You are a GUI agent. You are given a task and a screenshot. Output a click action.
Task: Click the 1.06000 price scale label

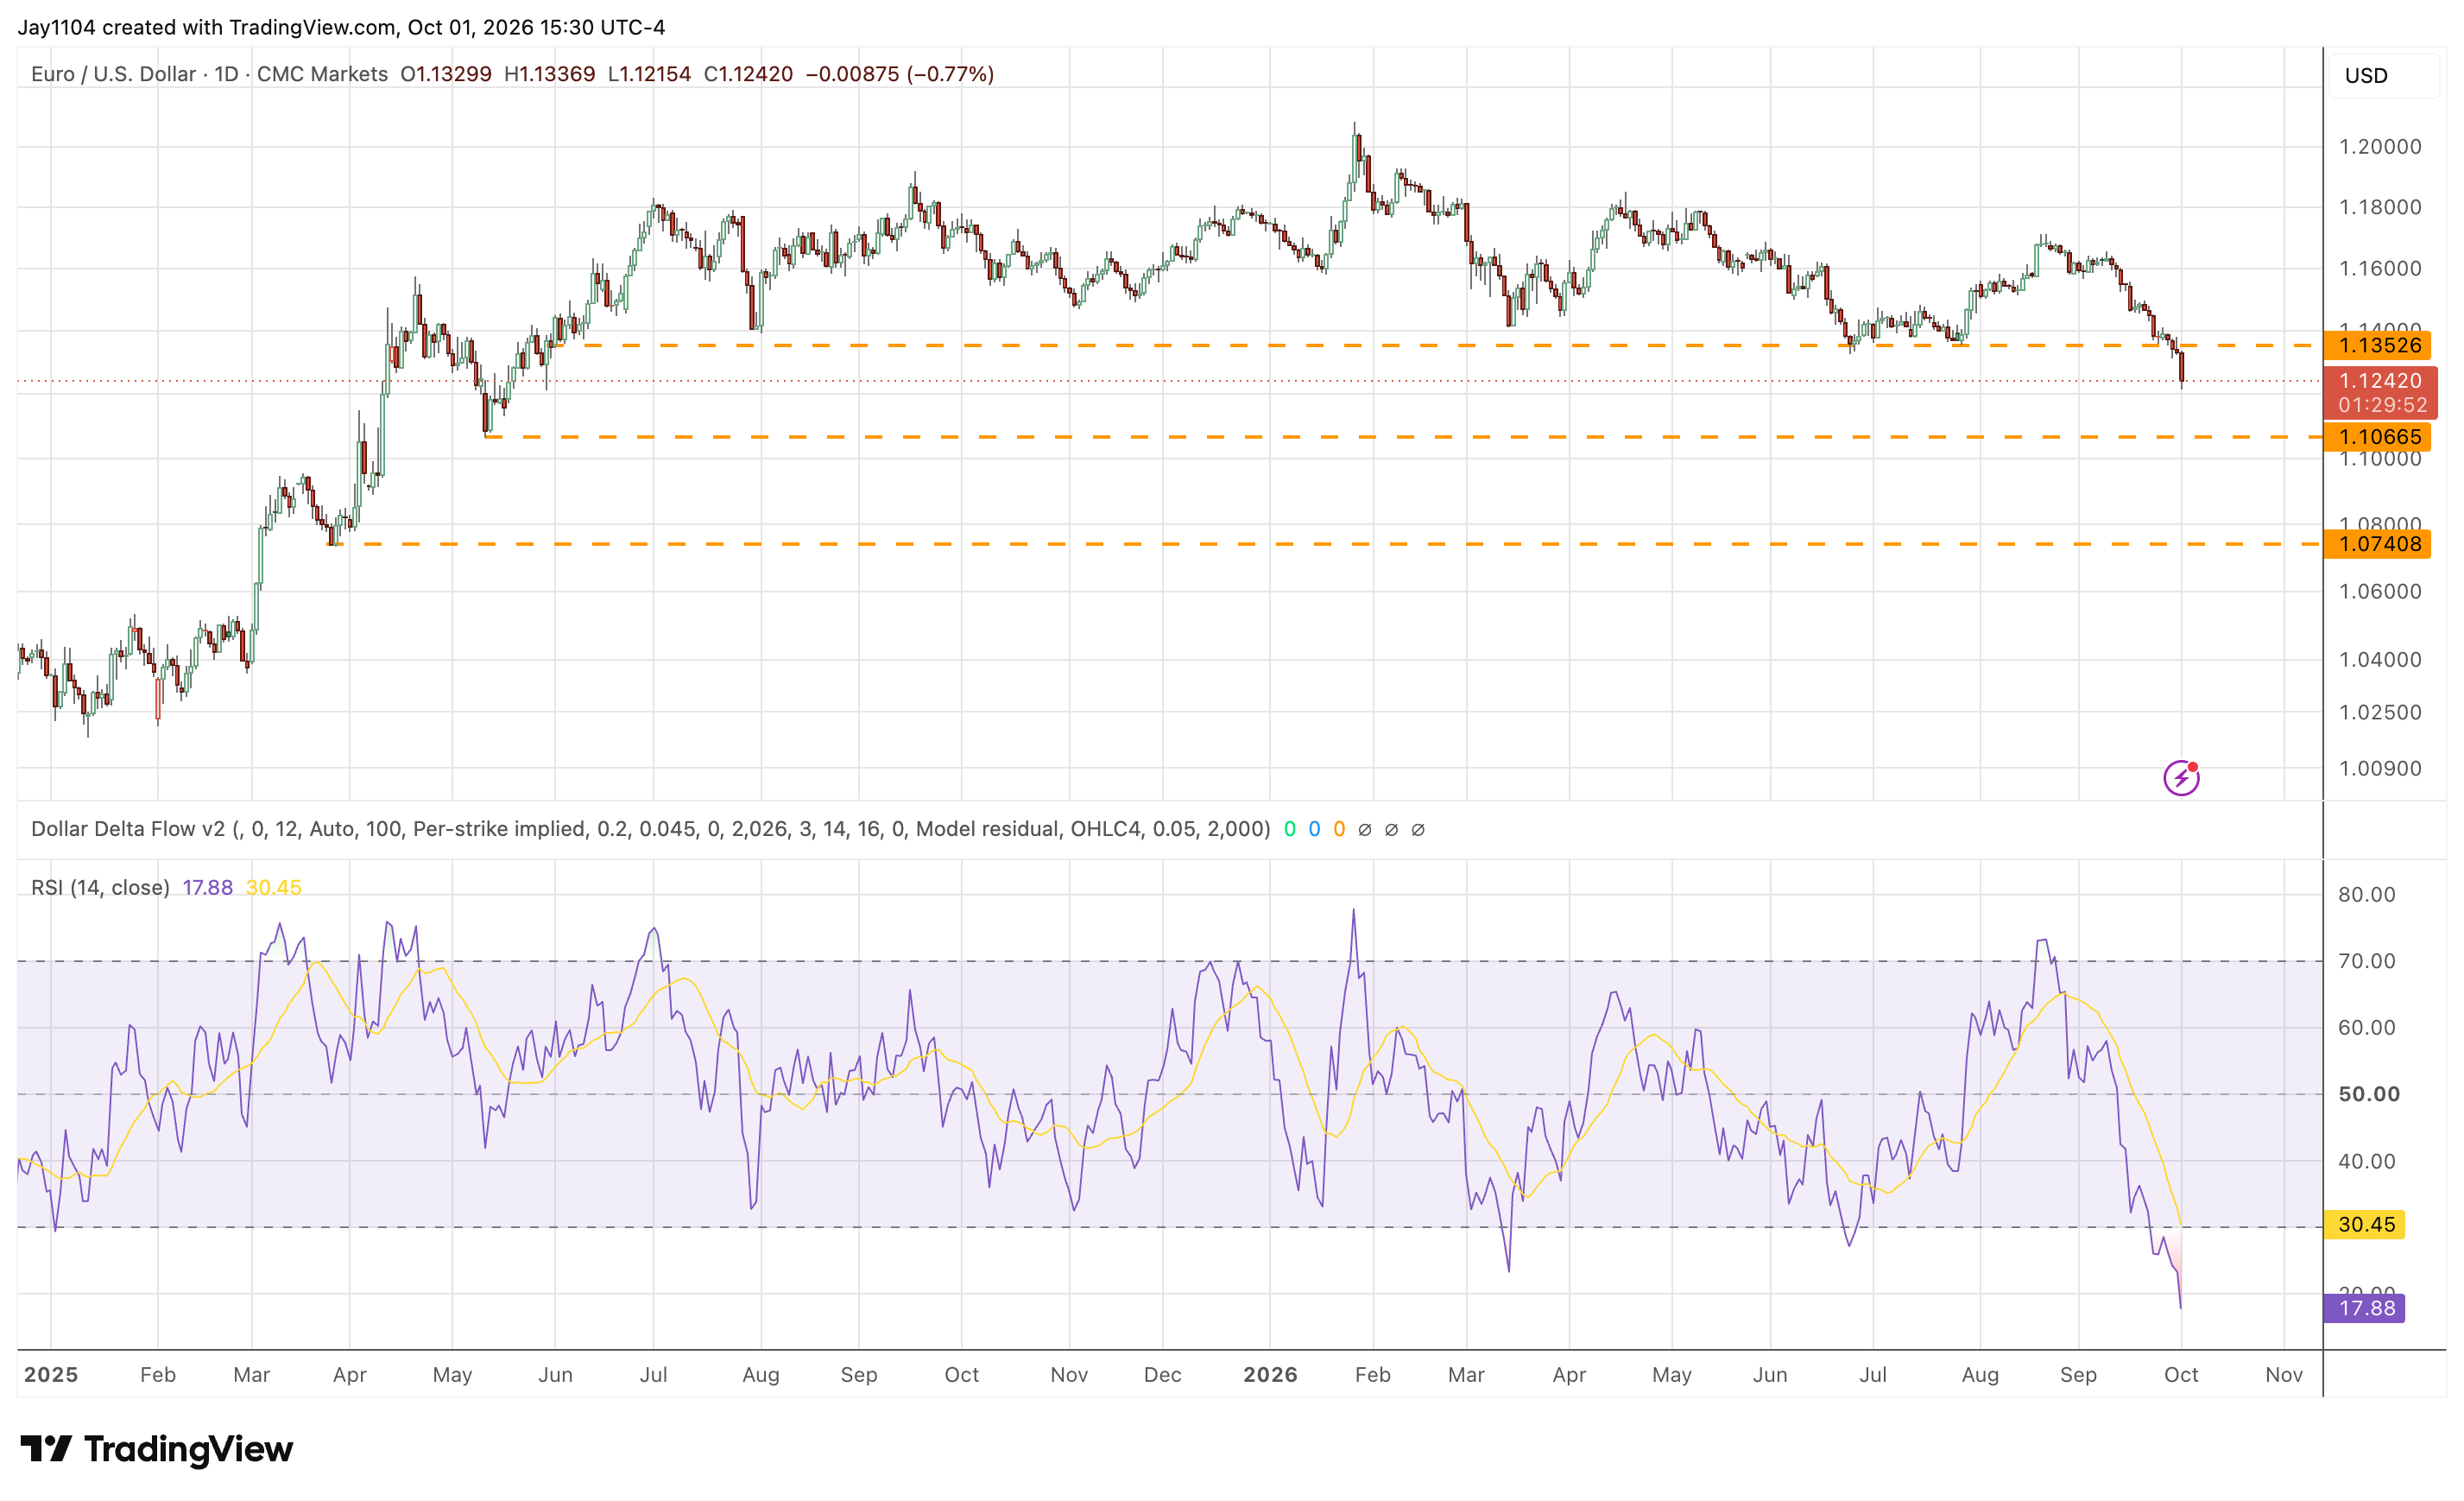coord(2380,591)
